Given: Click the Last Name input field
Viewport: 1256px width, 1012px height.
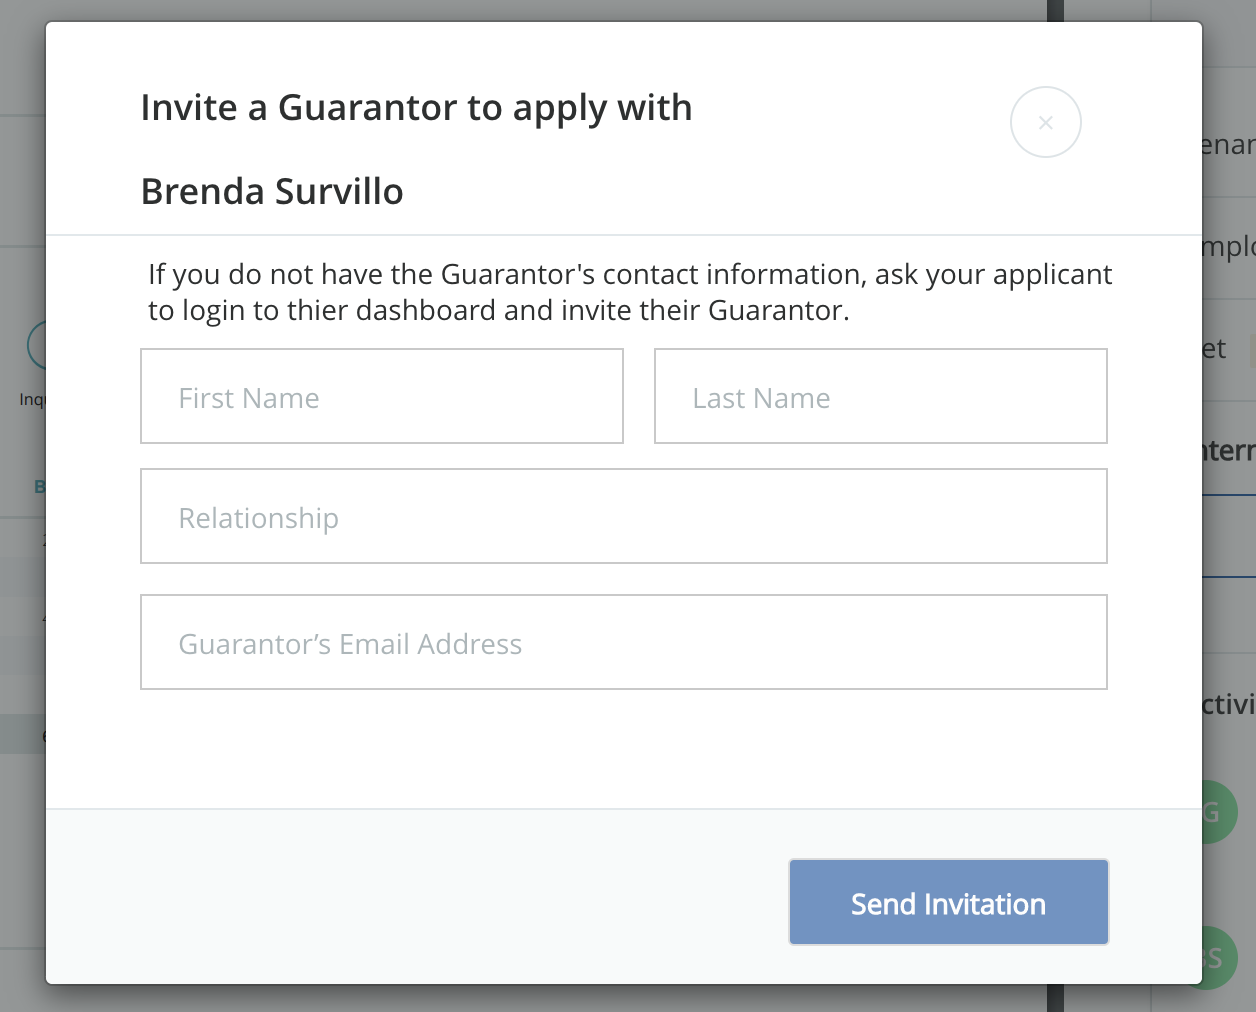Looking at the screenshot, I should 880,396.
